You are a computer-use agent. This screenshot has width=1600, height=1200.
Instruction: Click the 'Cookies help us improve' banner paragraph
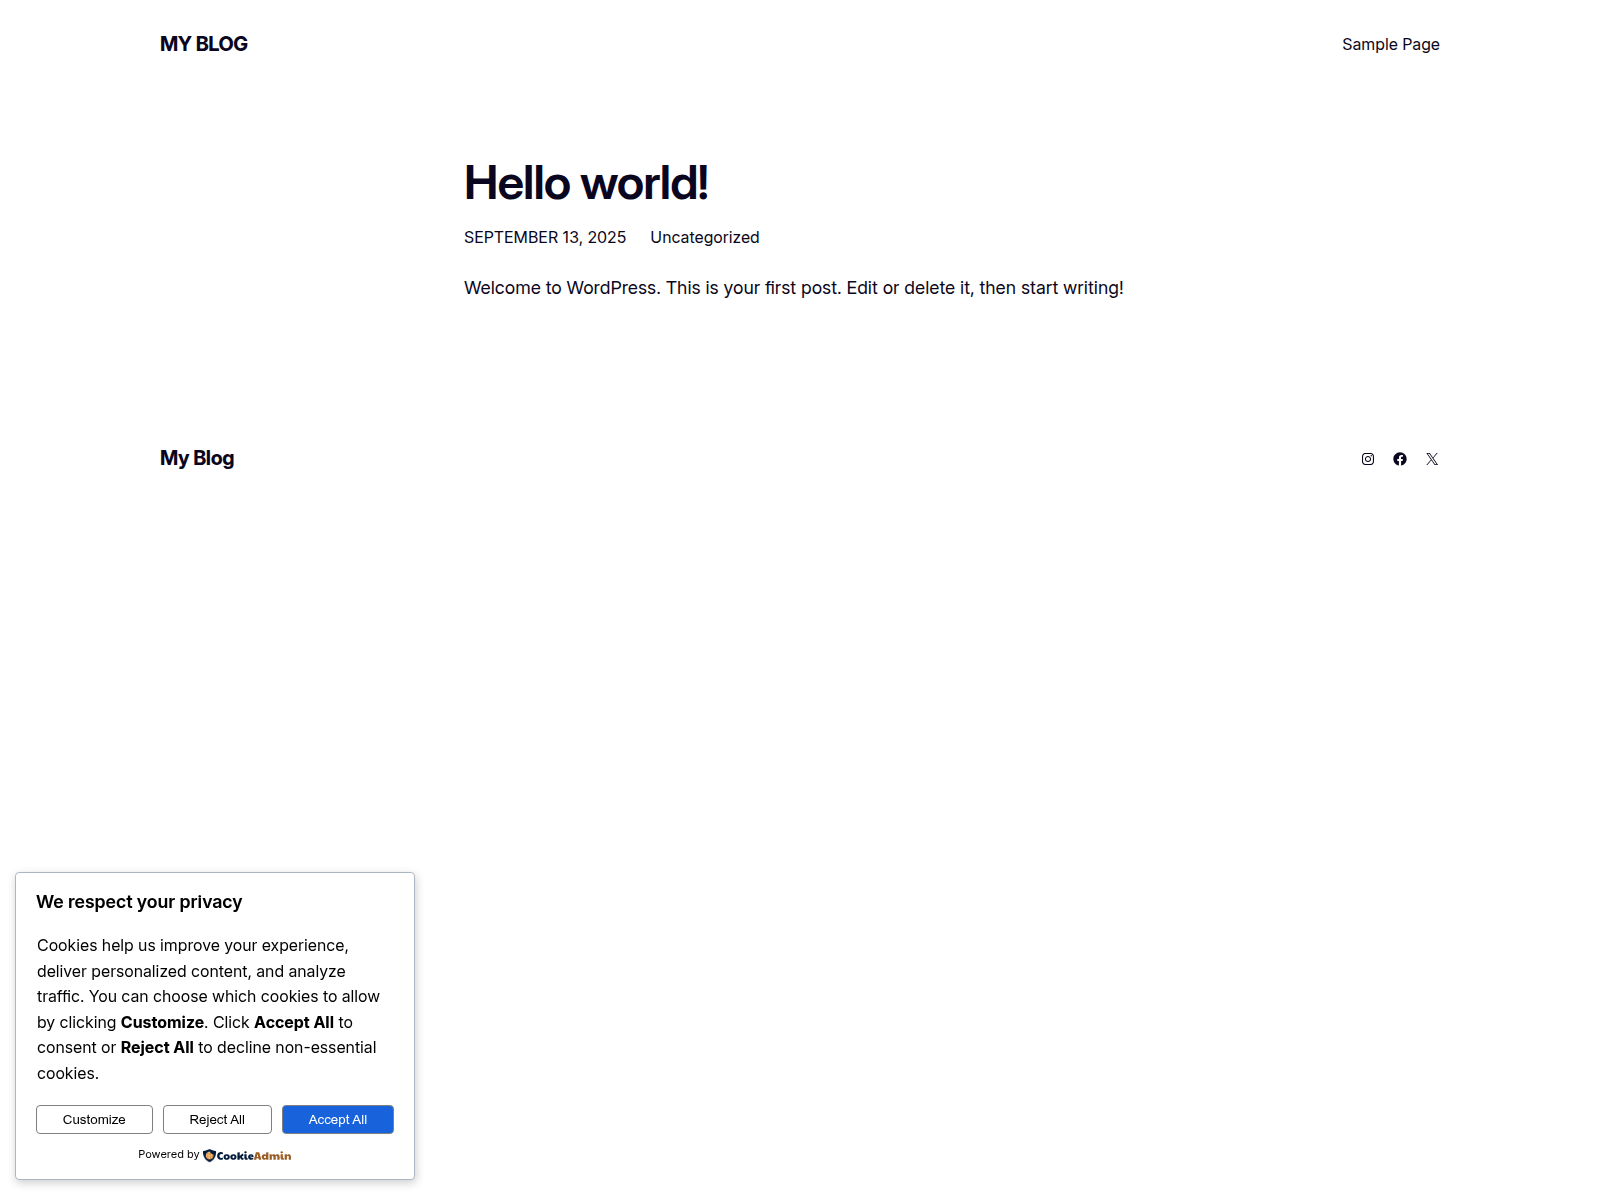tap(208, 1009)
